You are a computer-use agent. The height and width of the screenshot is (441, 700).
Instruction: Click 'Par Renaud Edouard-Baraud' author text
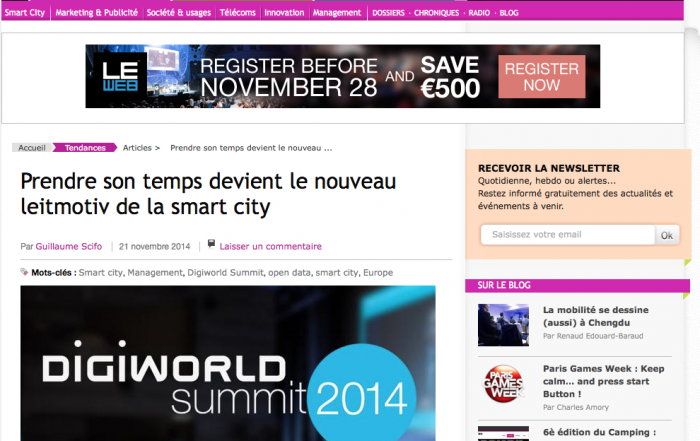[x=593, y=336]
